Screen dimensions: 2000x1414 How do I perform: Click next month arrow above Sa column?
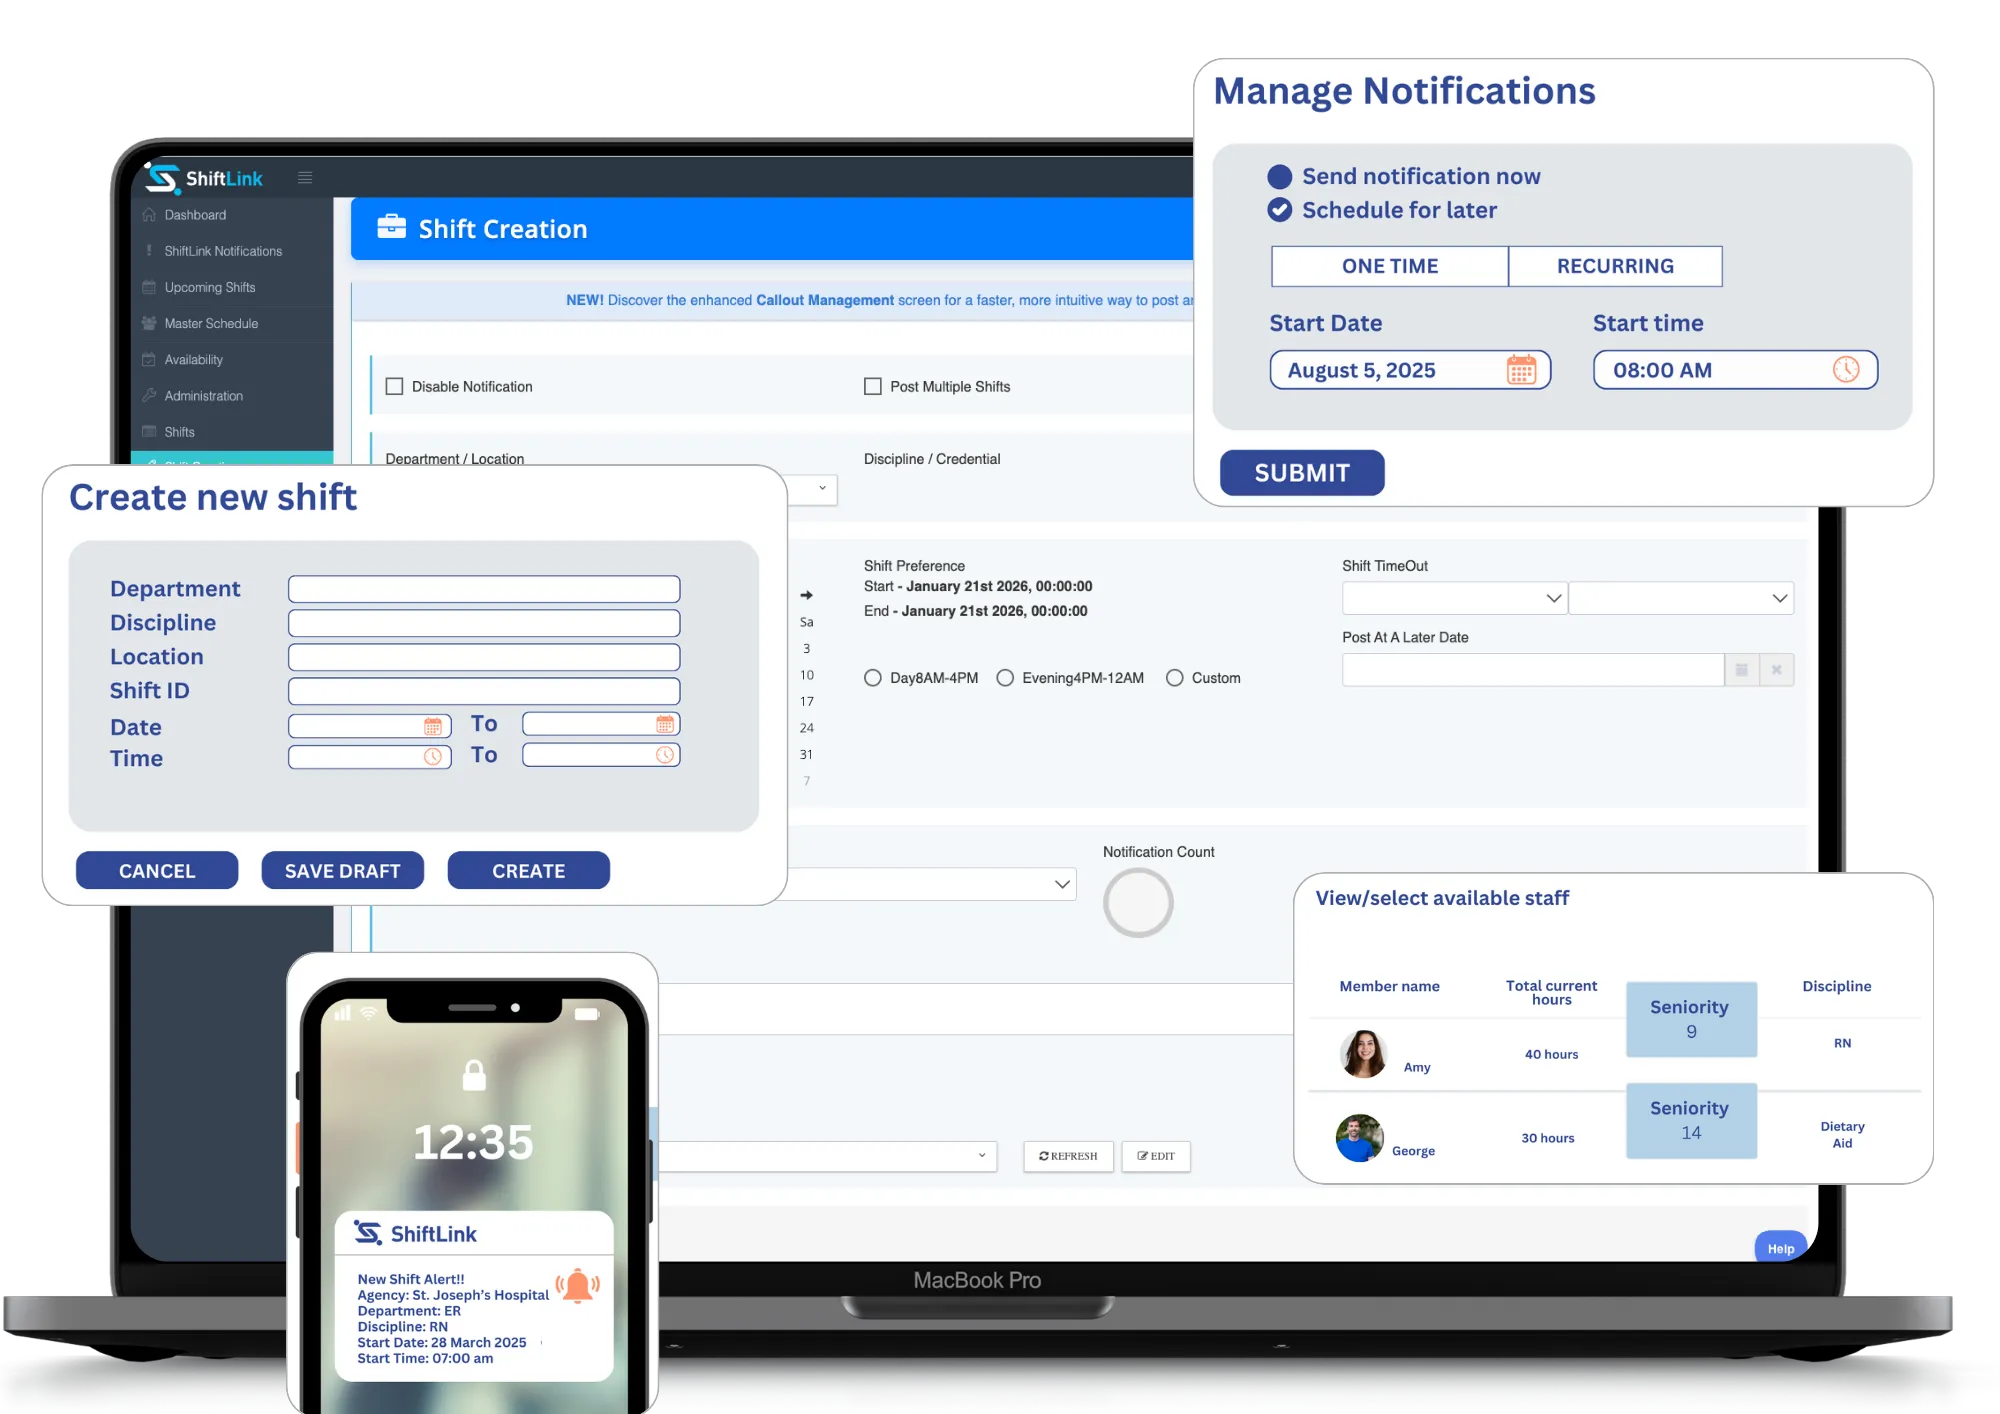[x=806, y=595]
